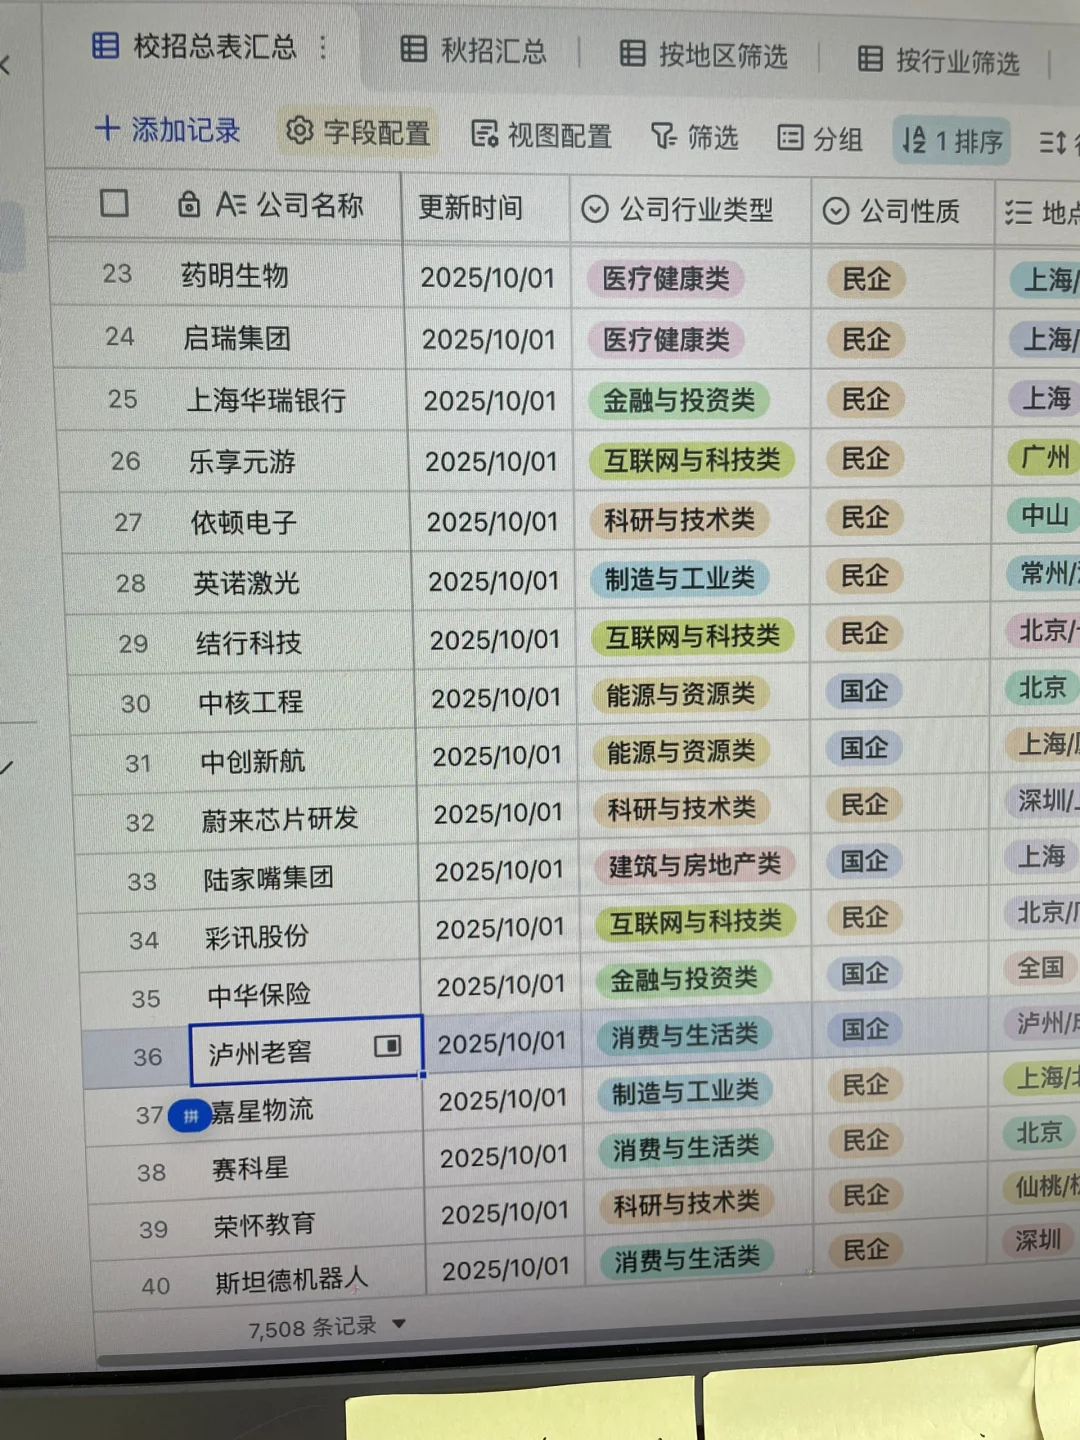Open the 7,508 条记录 count dropdown arrow
Screen dimensions: 1080x1440
tap(399, 1323)
